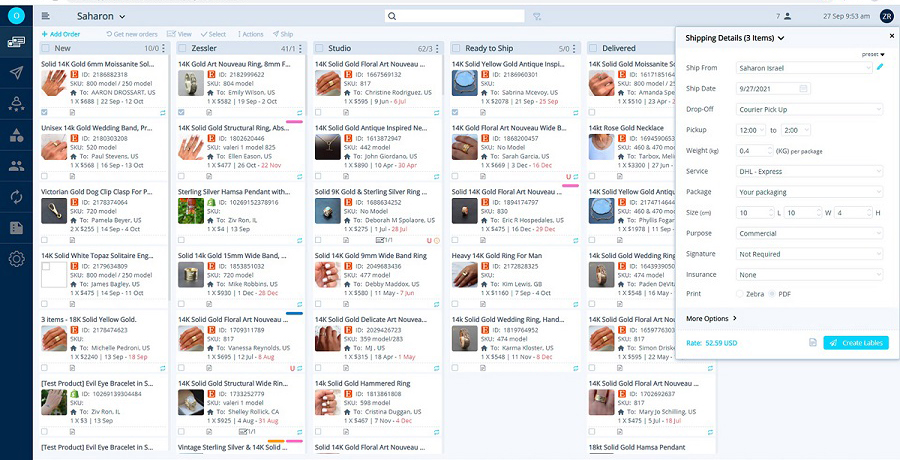Click the paper plane shipping sidebar icon
This screenshot has width=900, height=460.
coord(16,73)
